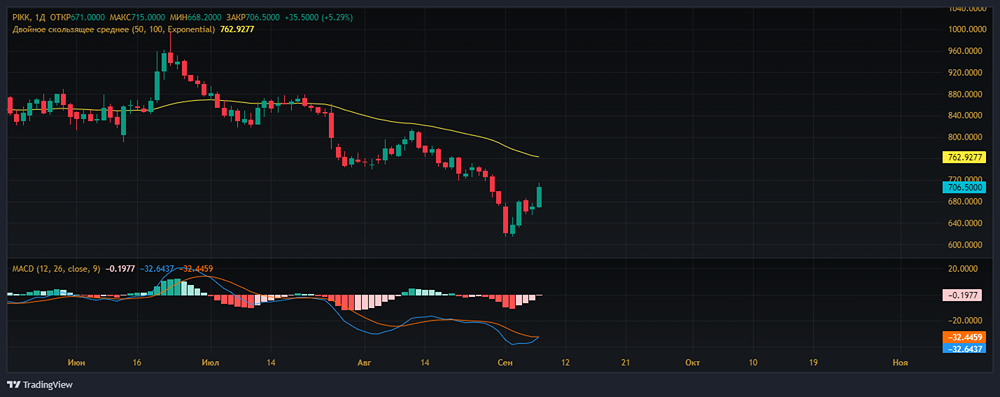
Task: Click the yellow 762.9277 price axis label
Action: pyautogui.click(x=964, y=157)
